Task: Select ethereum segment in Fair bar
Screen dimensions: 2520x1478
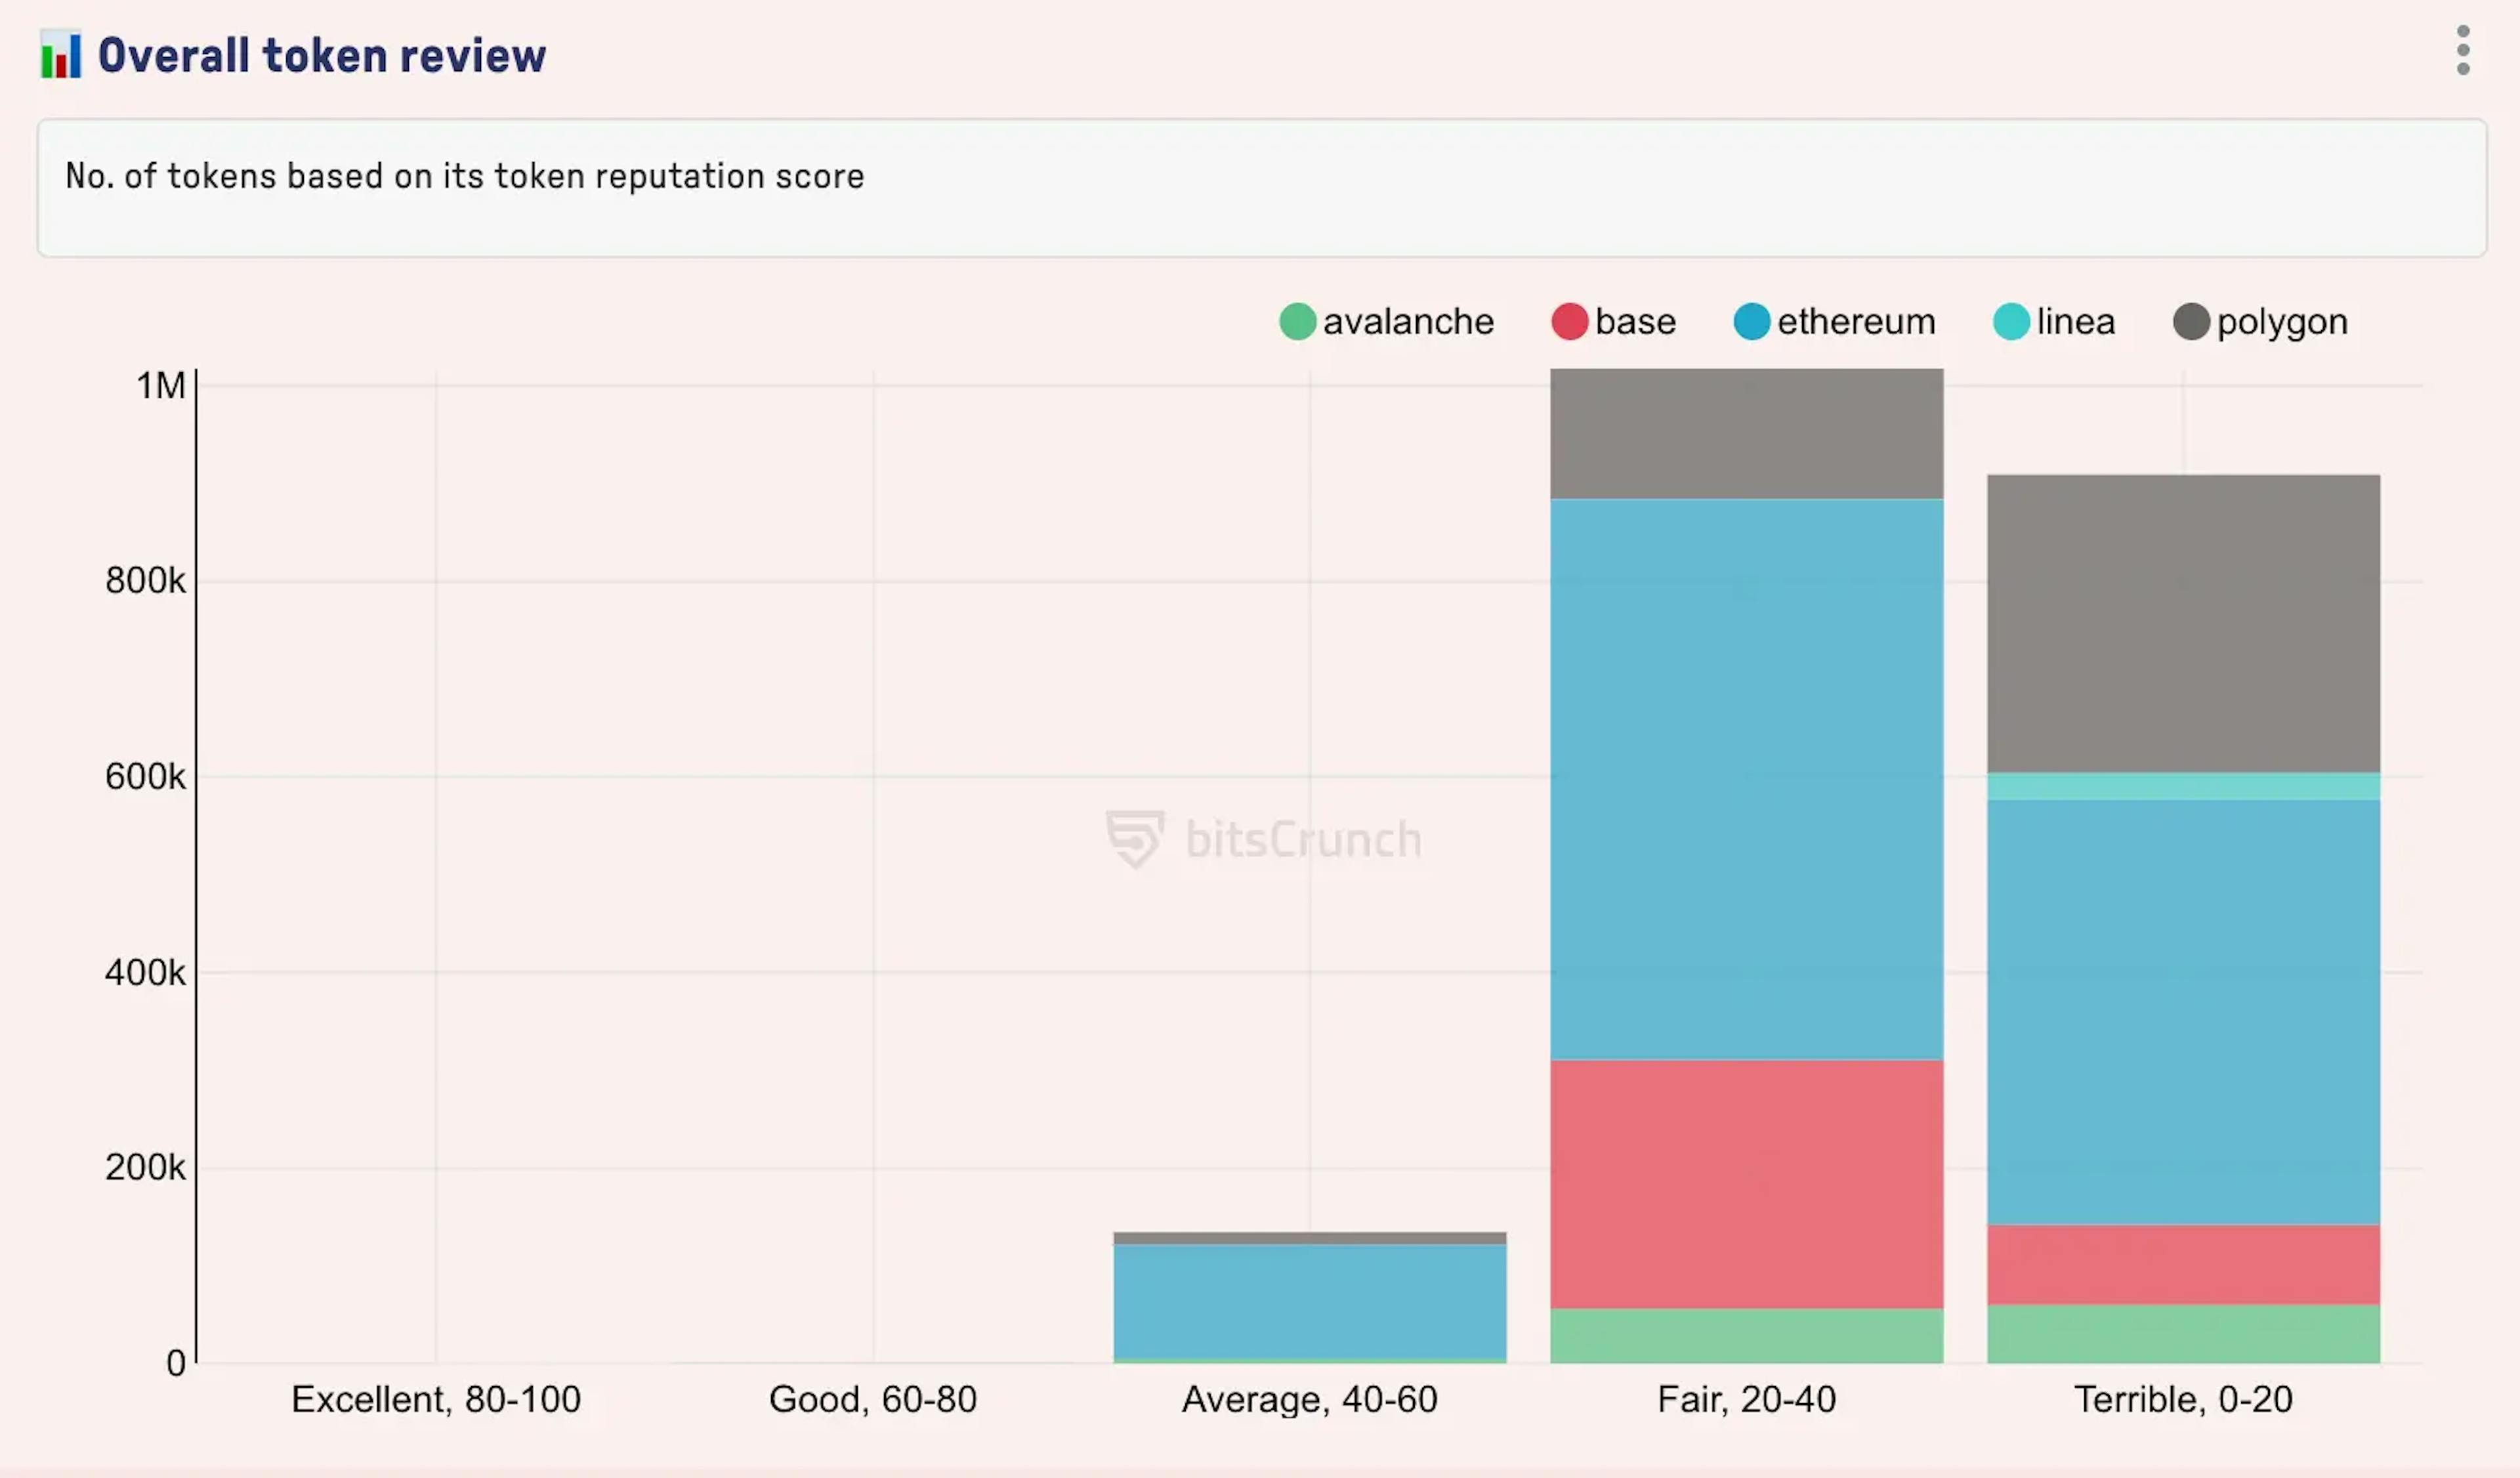Action: click(x=1746, y=779)
